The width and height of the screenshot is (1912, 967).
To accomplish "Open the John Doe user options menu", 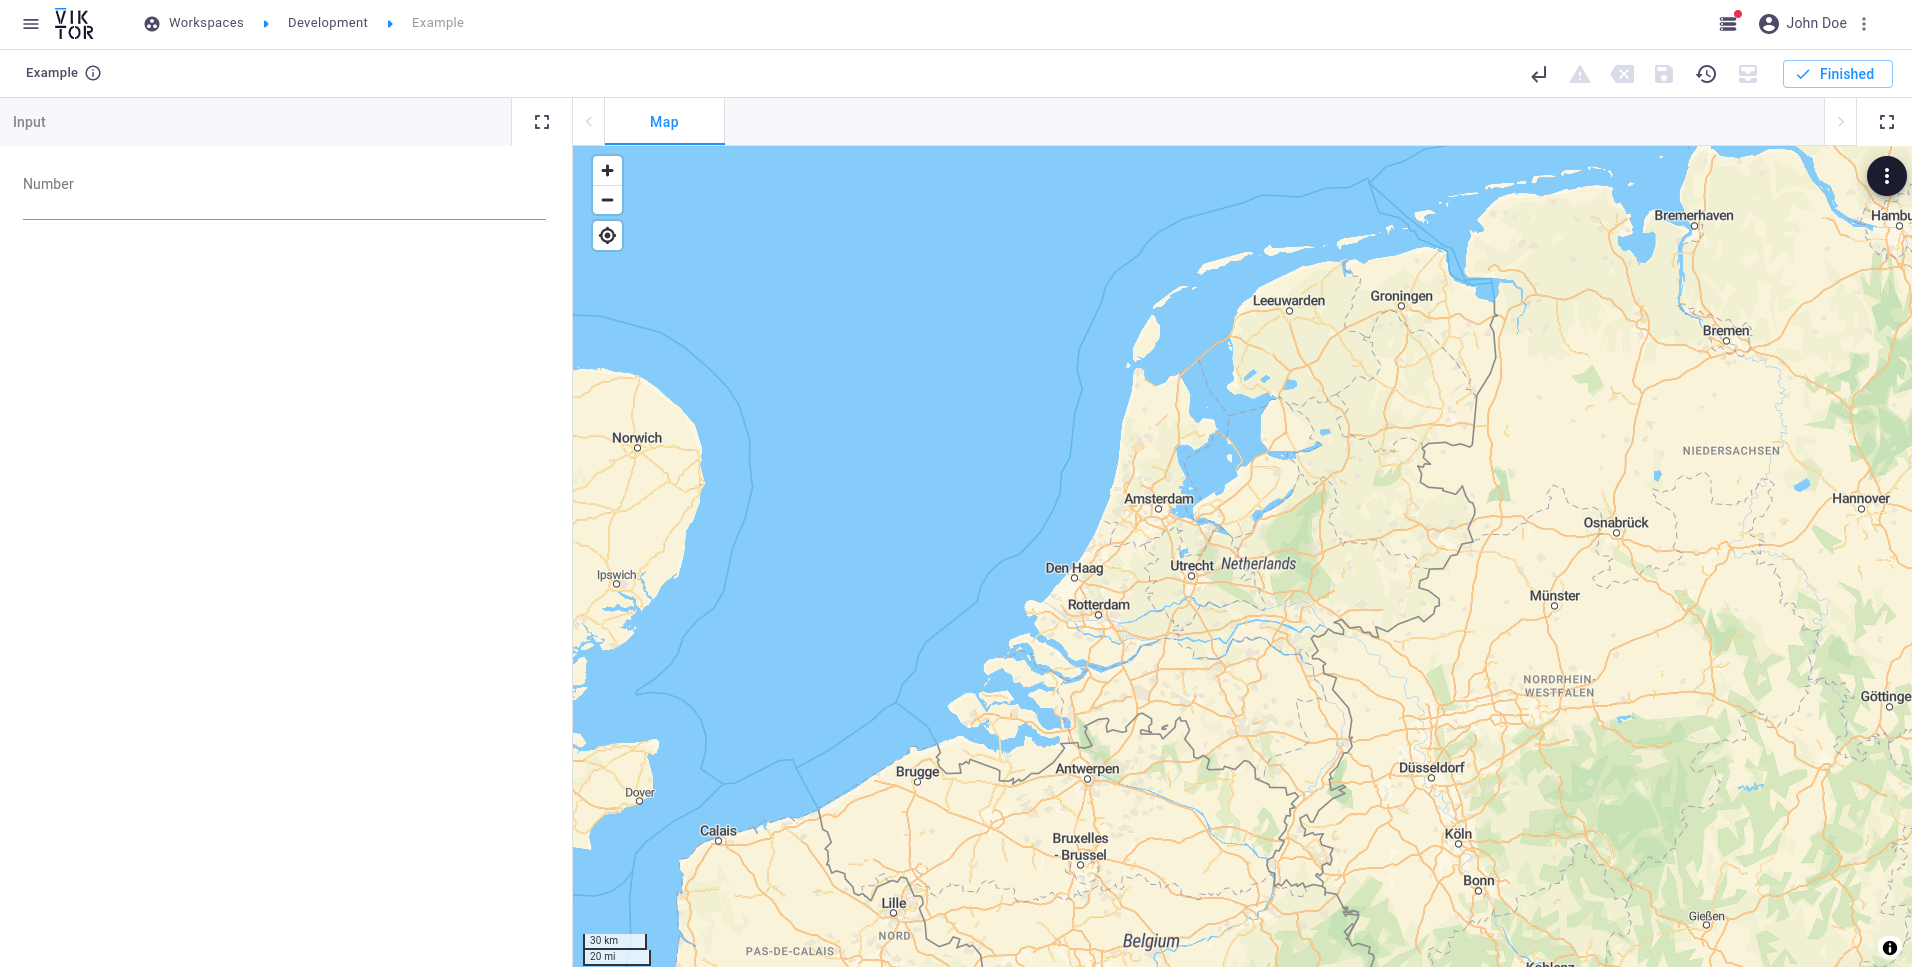I will pyautogui.click(x=1864, y=24).
